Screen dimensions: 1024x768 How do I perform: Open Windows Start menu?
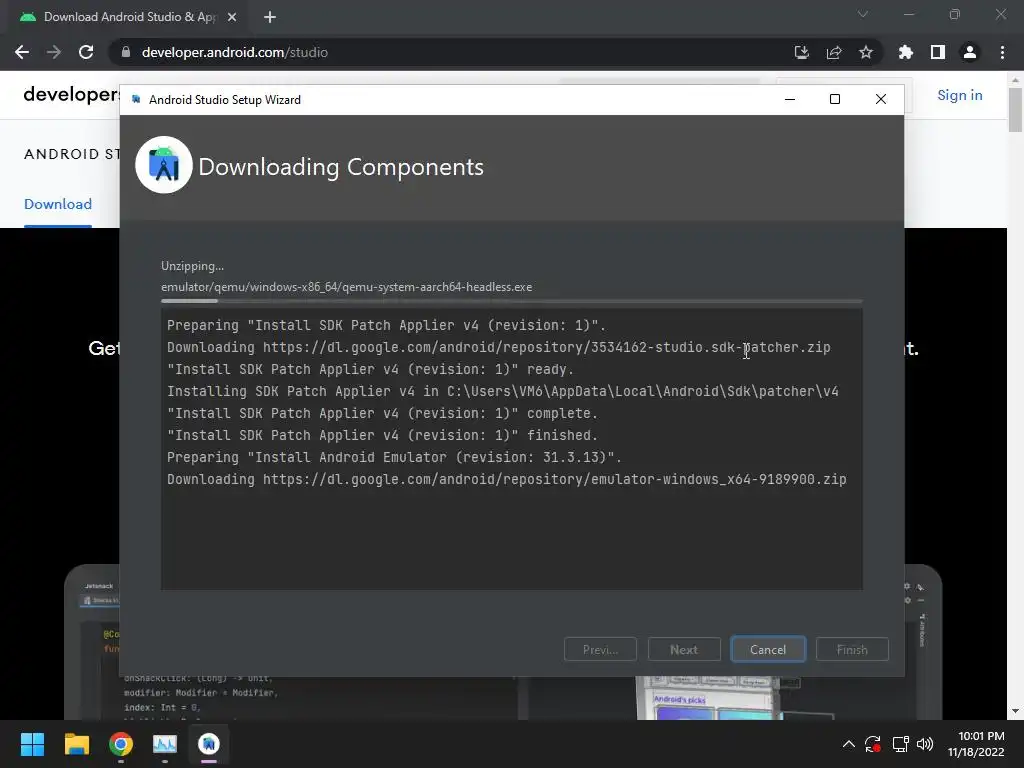(x=32, y=744)
